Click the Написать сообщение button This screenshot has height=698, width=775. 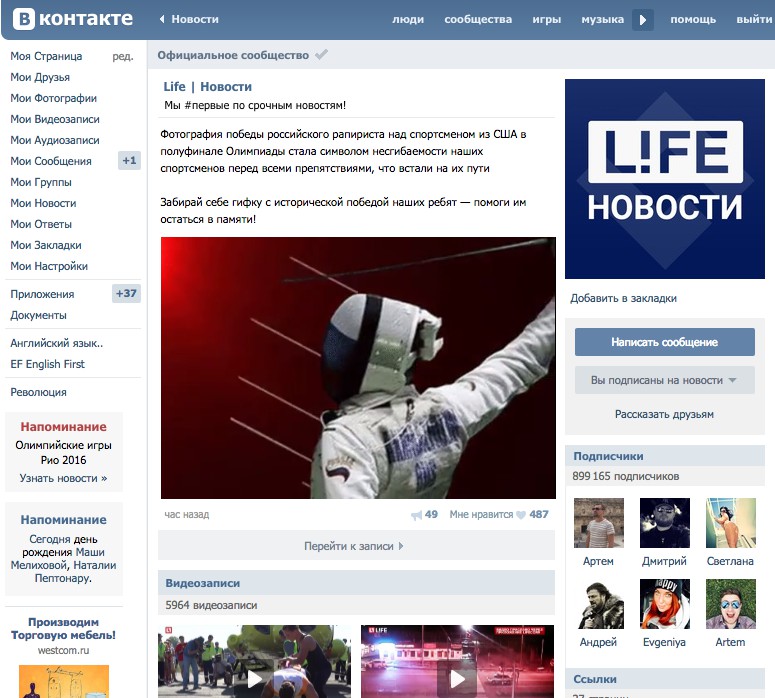coord(664,342)
